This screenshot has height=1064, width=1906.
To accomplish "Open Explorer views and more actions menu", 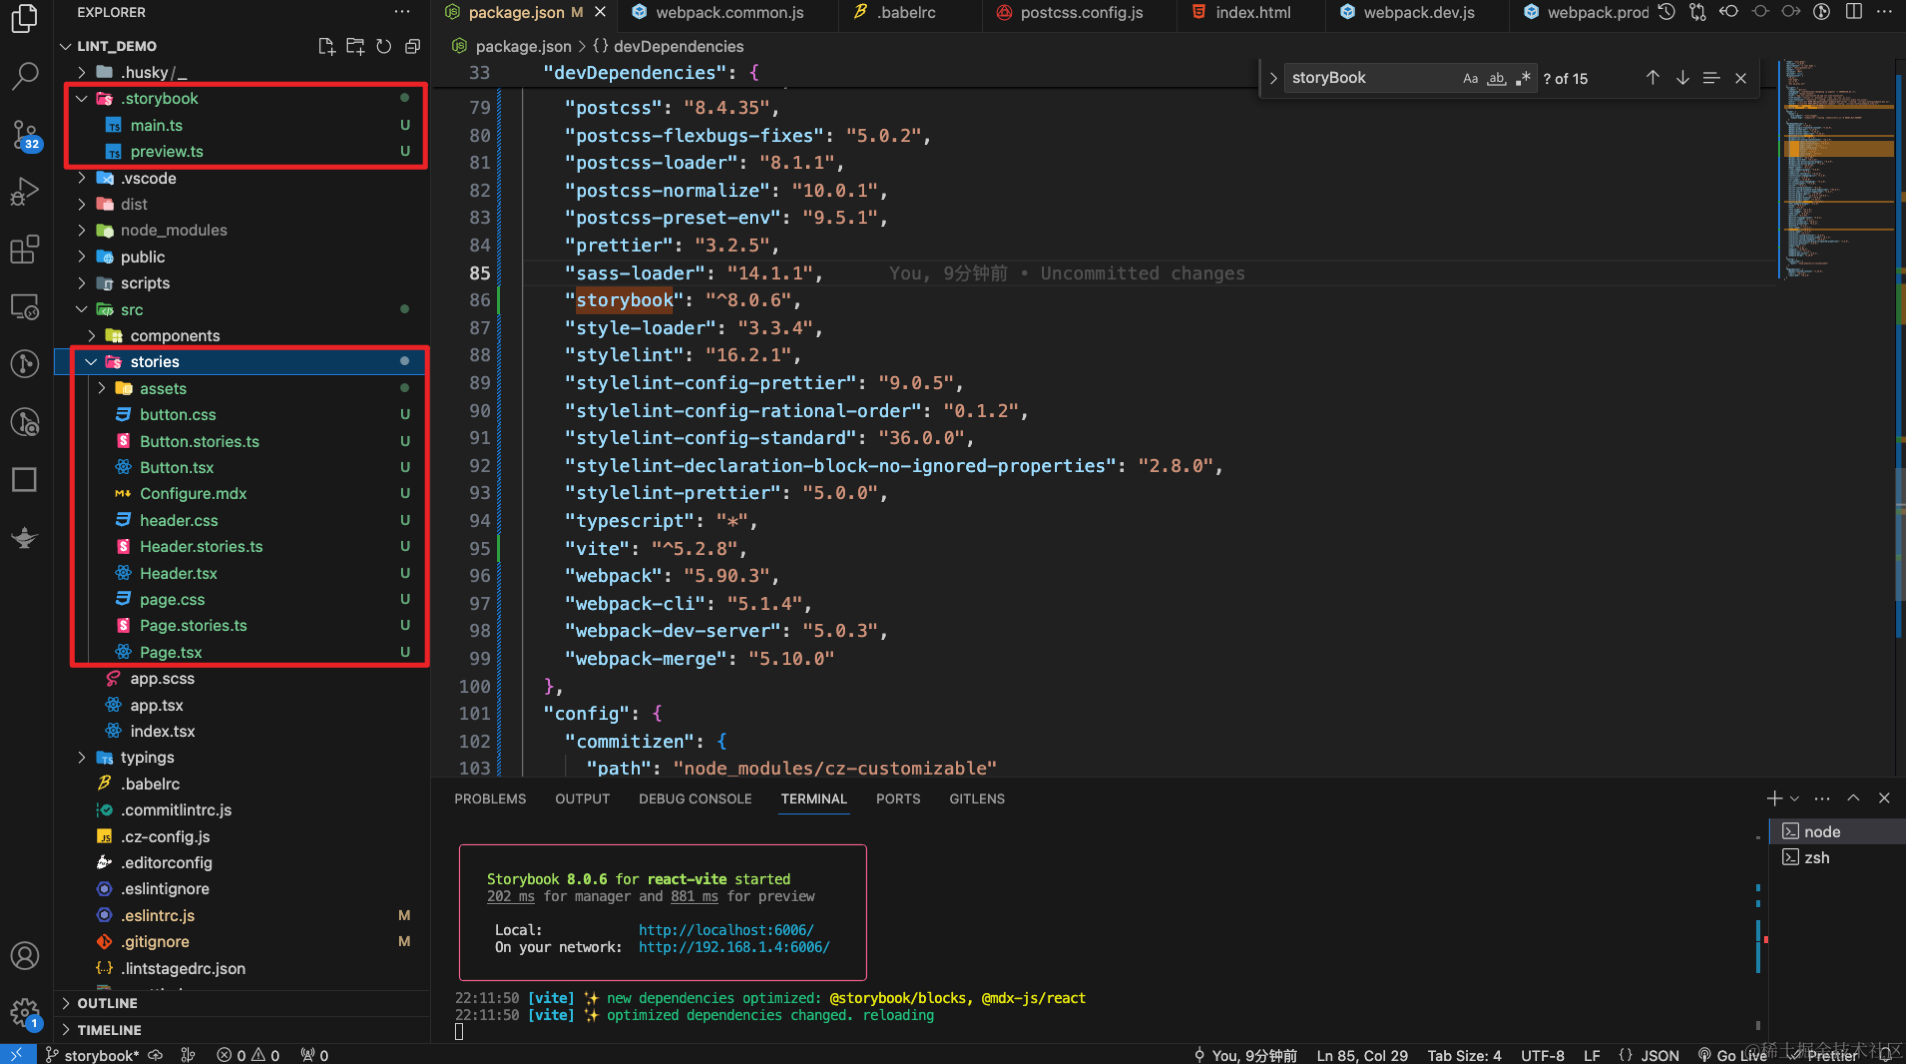I will 402,12.
